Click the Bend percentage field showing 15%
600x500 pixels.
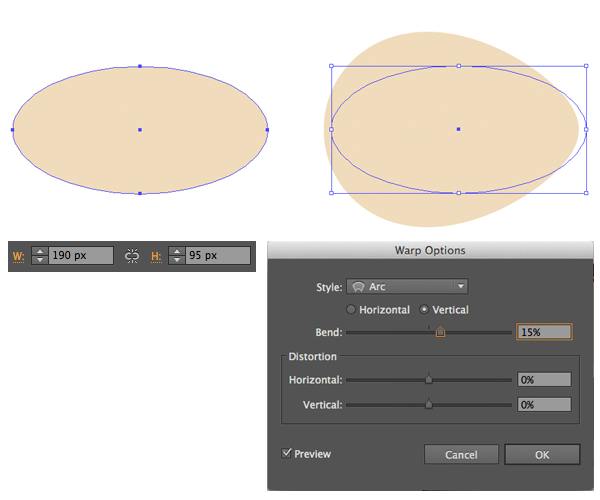pos(544,332)
